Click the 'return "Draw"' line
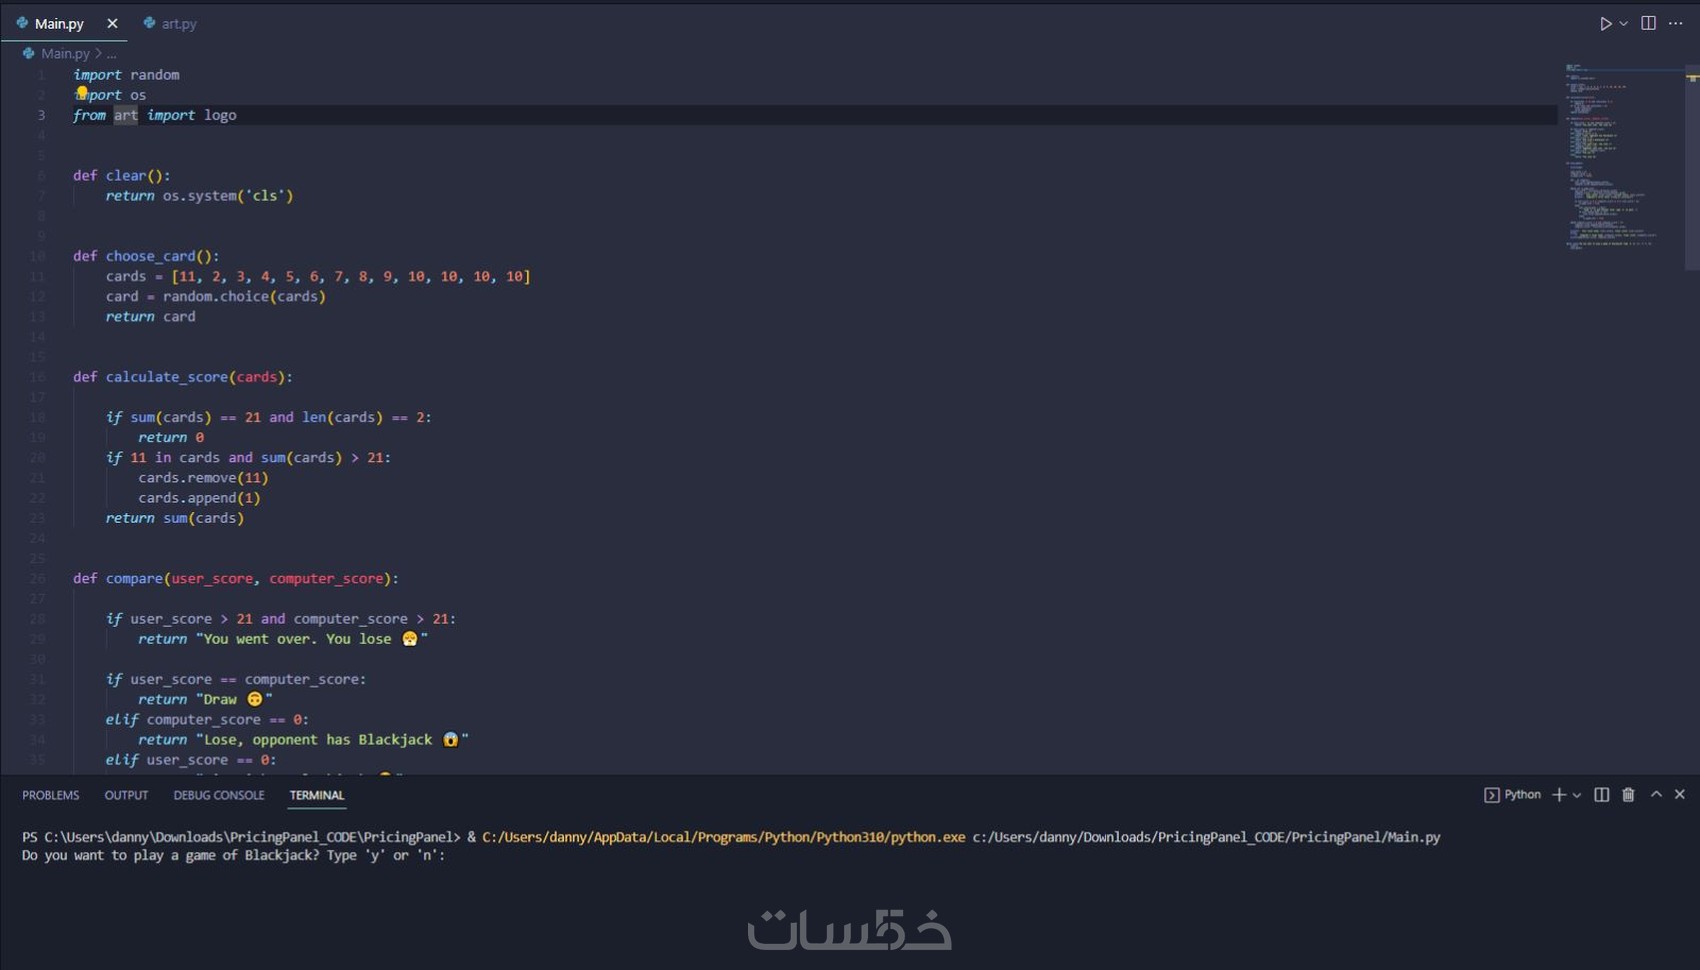Viewport: 1700px width, 970px height. (x=205, y=699)
